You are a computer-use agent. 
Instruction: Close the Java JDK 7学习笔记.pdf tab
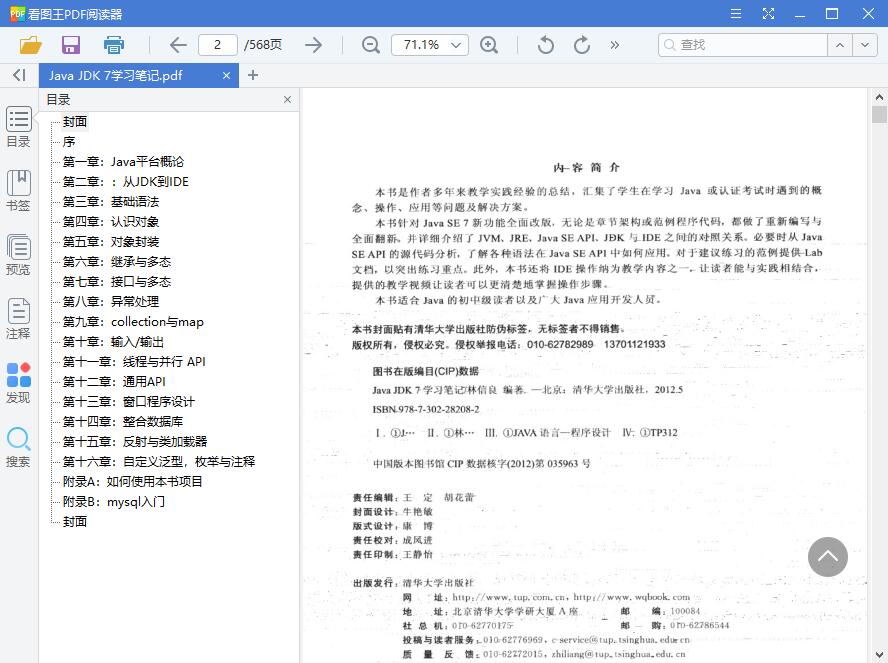(x=226, y=75)
